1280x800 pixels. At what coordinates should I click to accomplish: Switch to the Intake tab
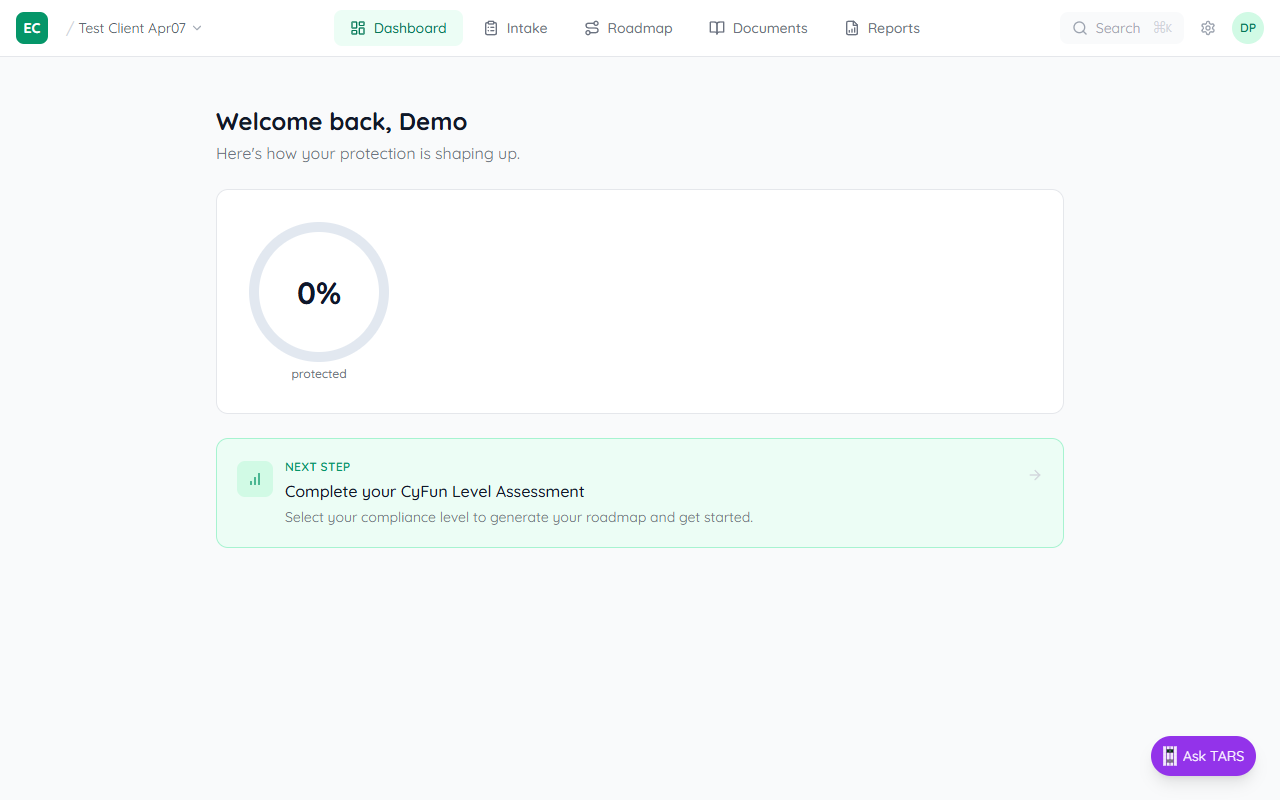(x=515, y=27)
